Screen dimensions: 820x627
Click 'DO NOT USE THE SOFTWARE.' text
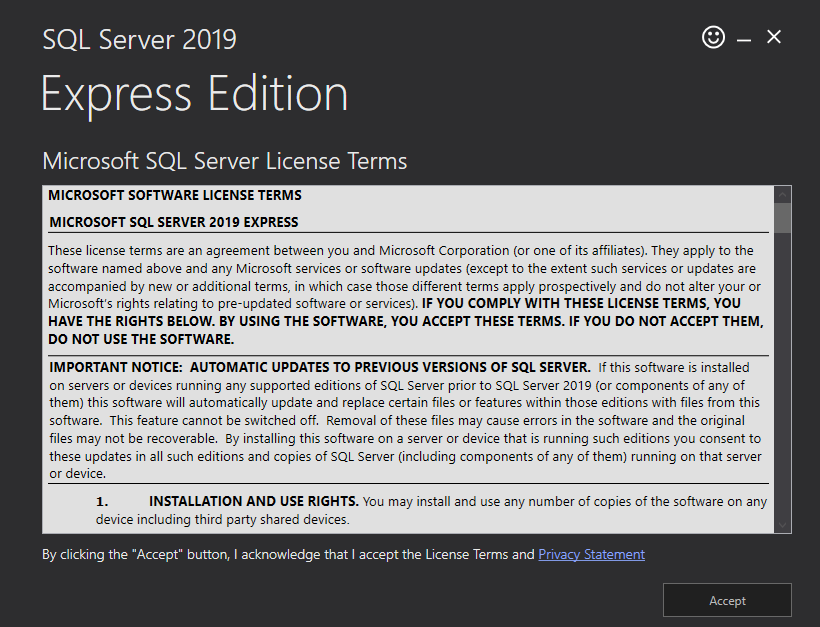coord(141,339)
